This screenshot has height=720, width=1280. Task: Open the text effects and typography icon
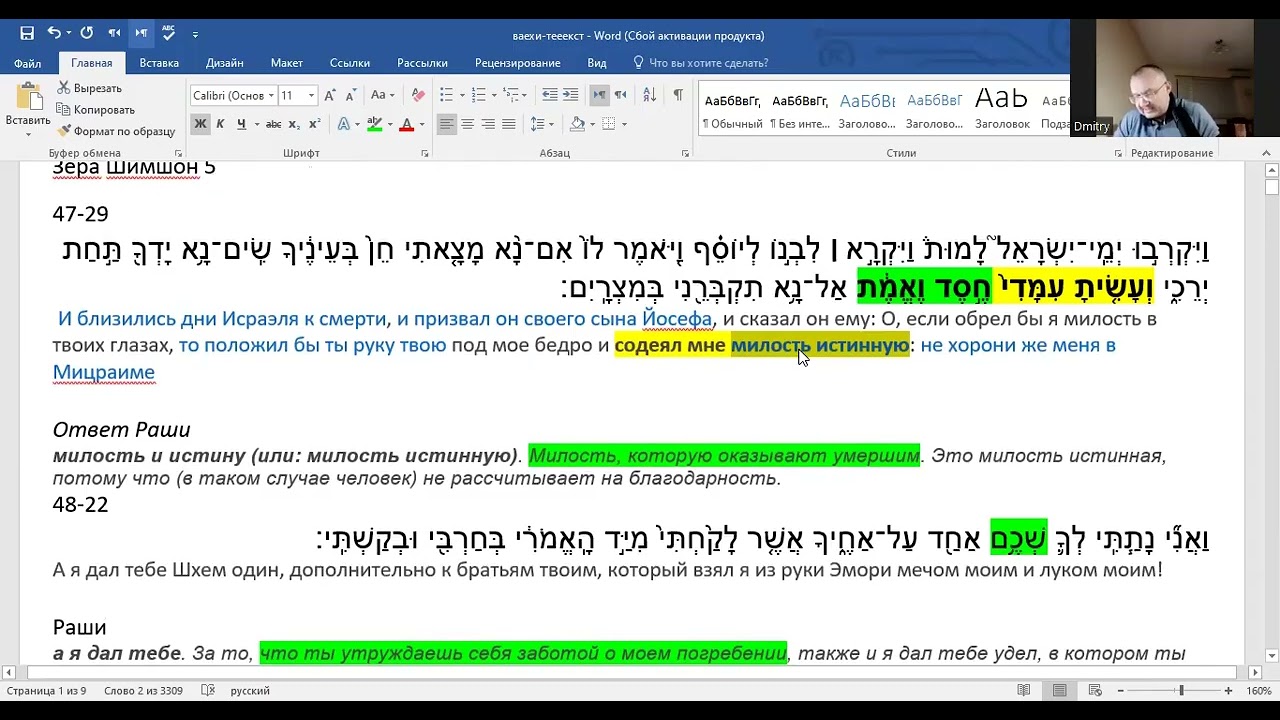[343, 124]
